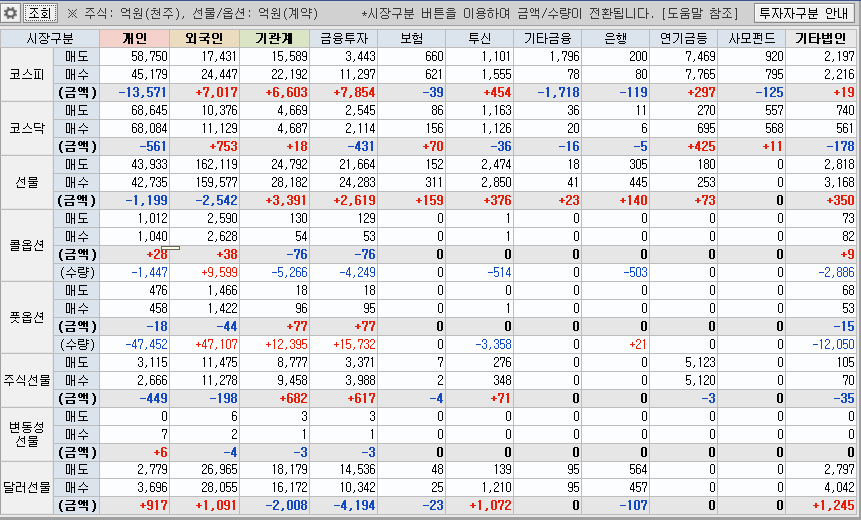The width and height of the screenshot is (861, 520).
Task: Toggle the 달러선물 market row button
Action: [27, 488]
